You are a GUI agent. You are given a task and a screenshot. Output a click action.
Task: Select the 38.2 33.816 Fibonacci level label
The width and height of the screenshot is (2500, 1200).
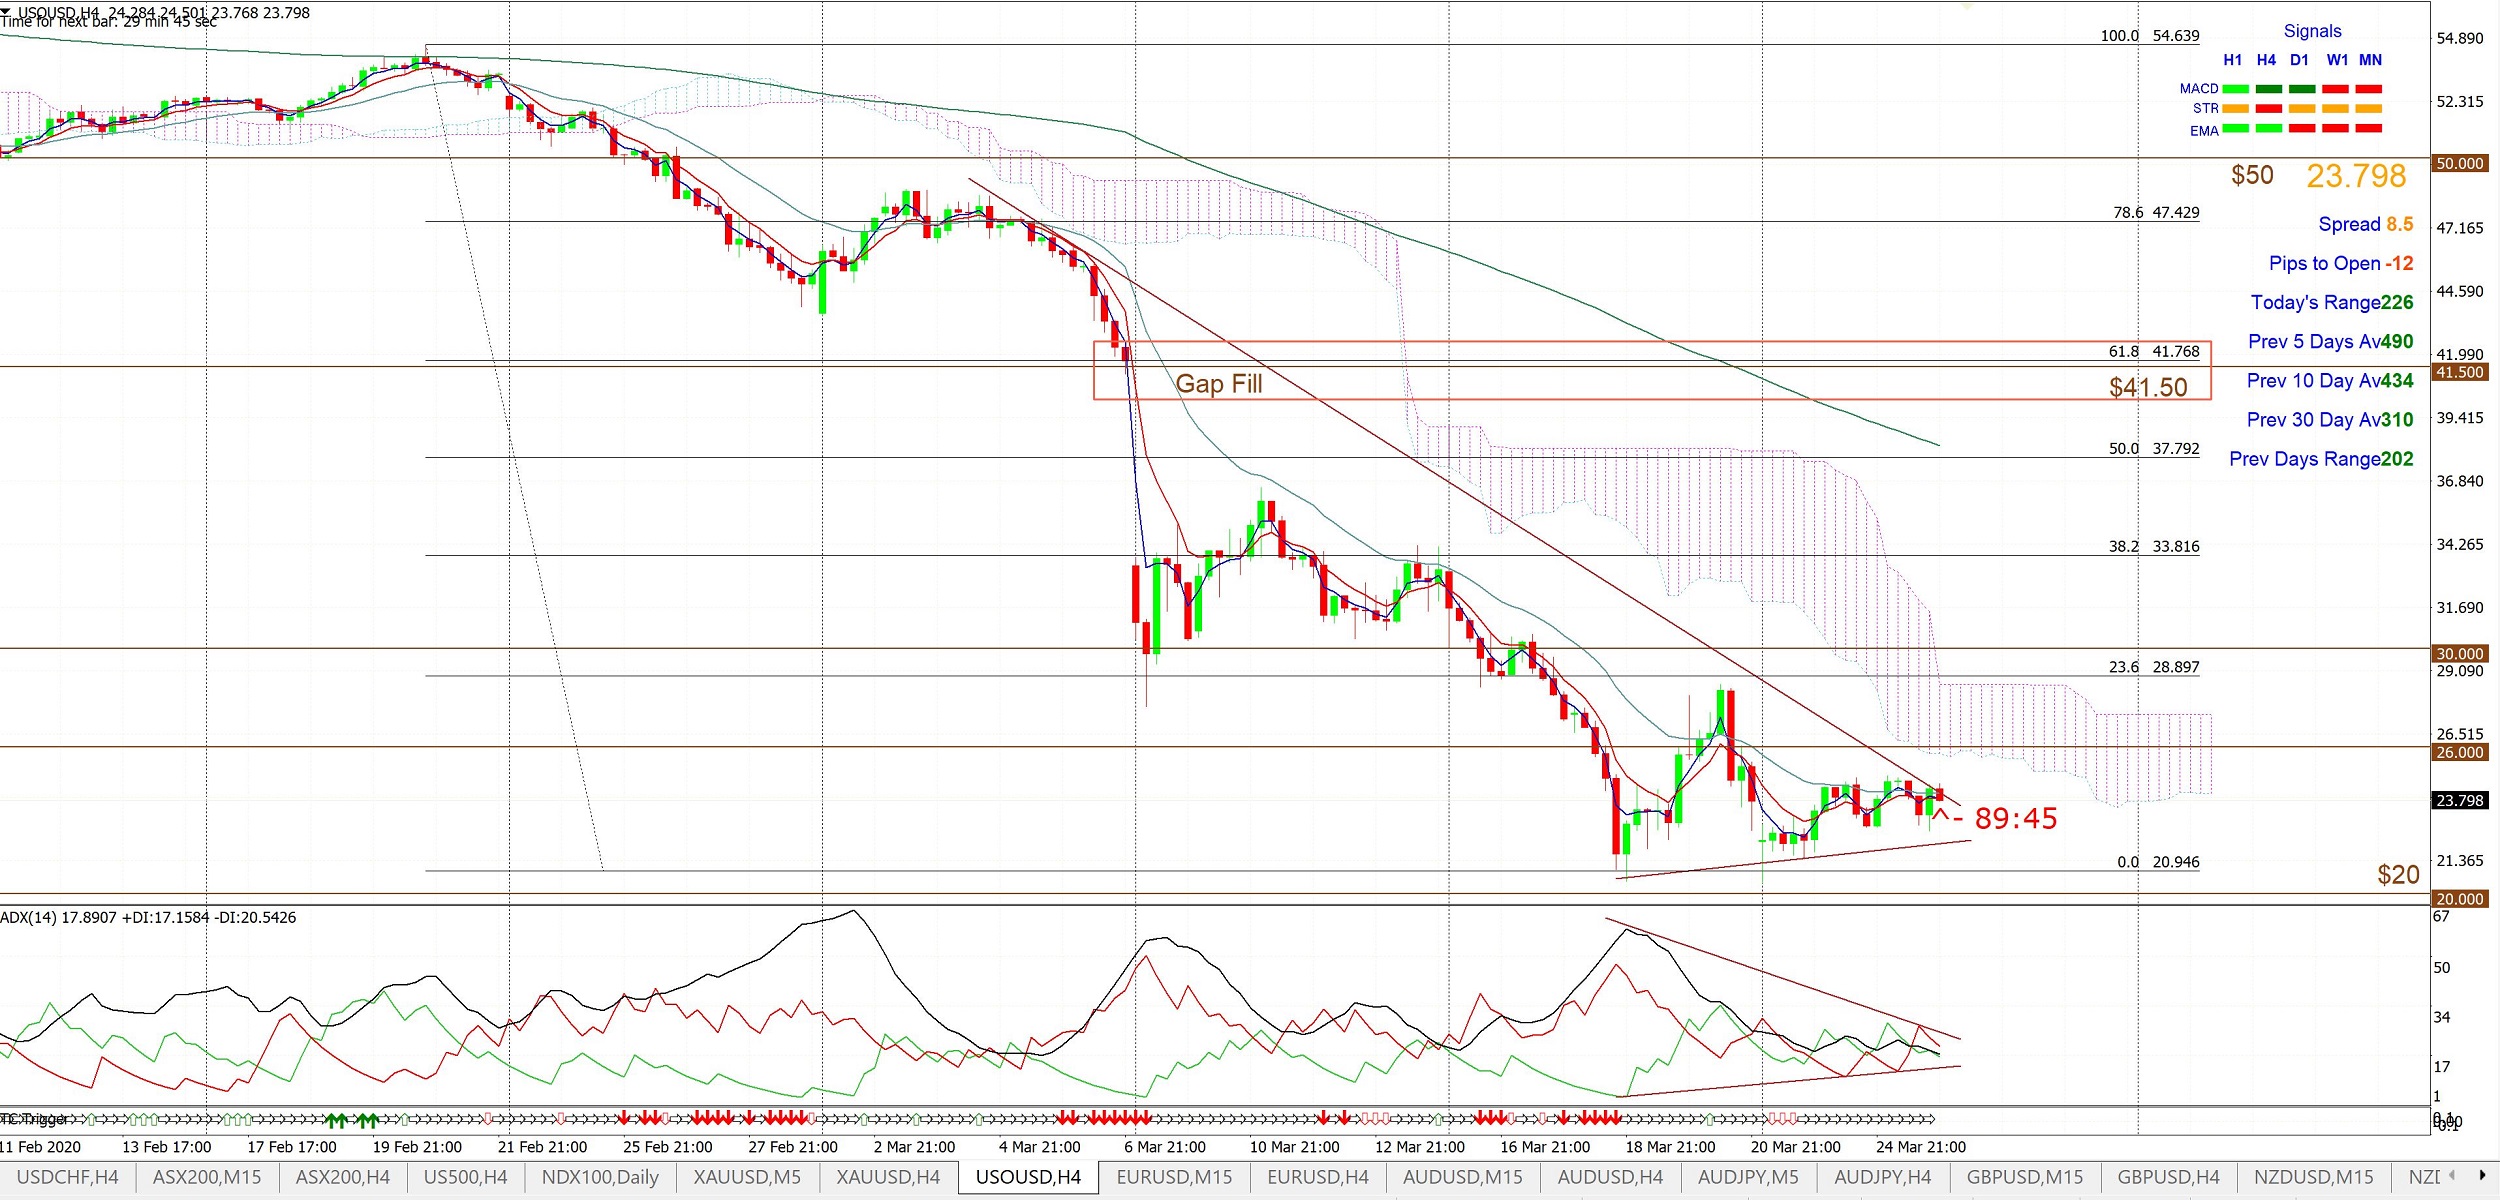pyautogui.click(x=2154, y=547)
